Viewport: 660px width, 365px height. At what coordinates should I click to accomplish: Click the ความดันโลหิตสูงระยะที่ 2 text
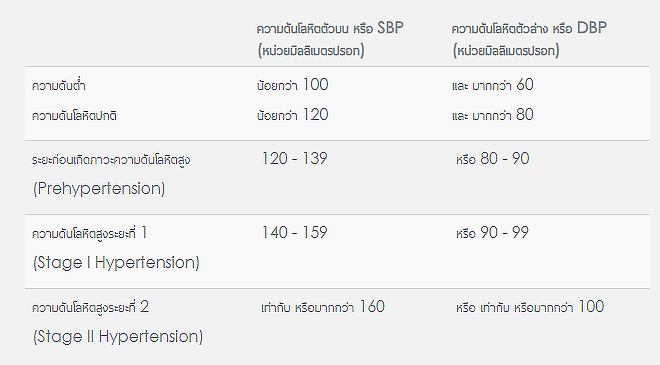click(x=90, y=307)
